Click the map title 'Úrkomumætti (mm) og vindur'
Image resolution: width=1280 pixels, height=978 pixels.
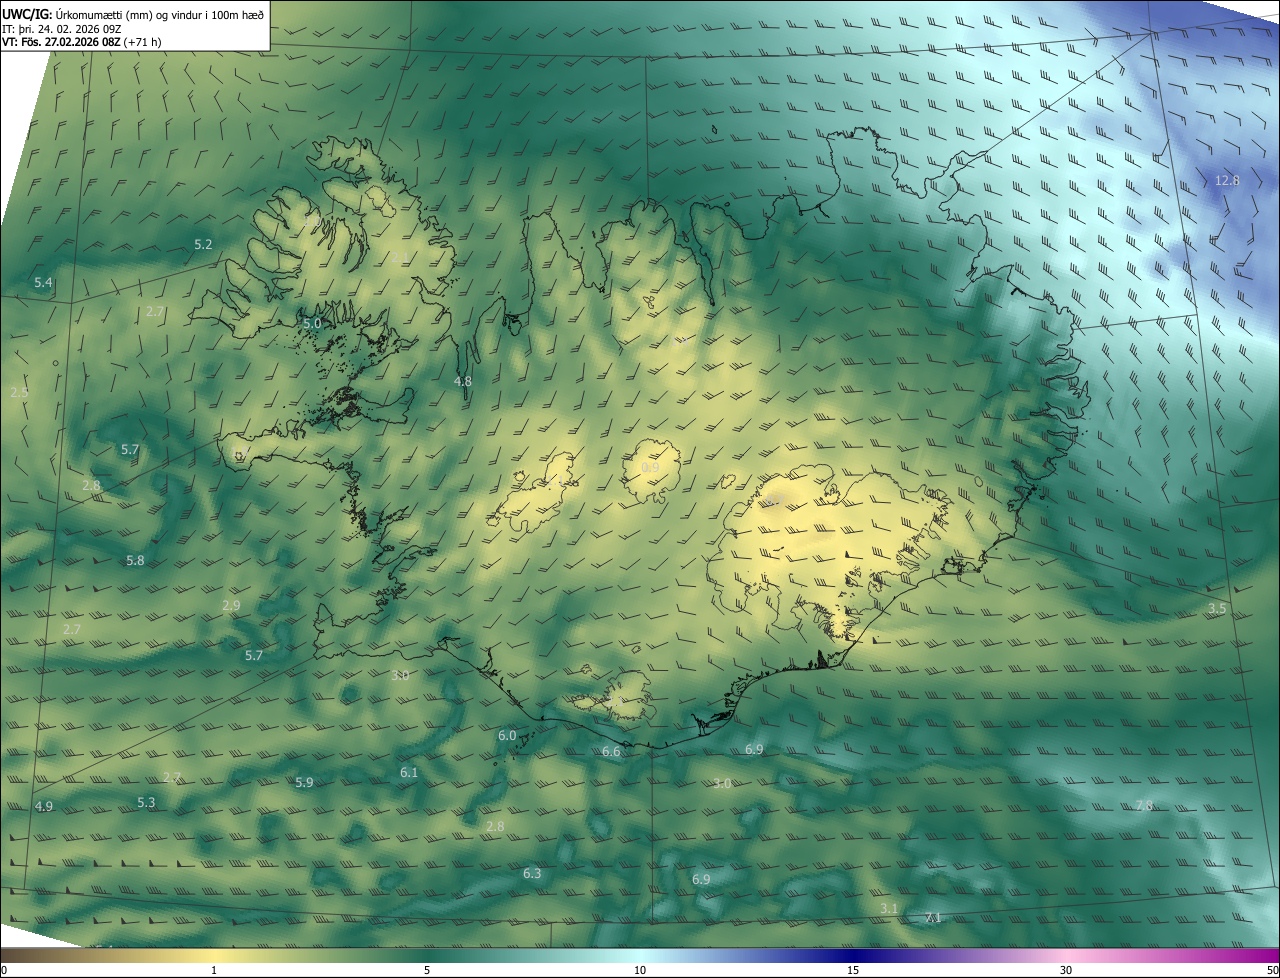tap(127, 14)
